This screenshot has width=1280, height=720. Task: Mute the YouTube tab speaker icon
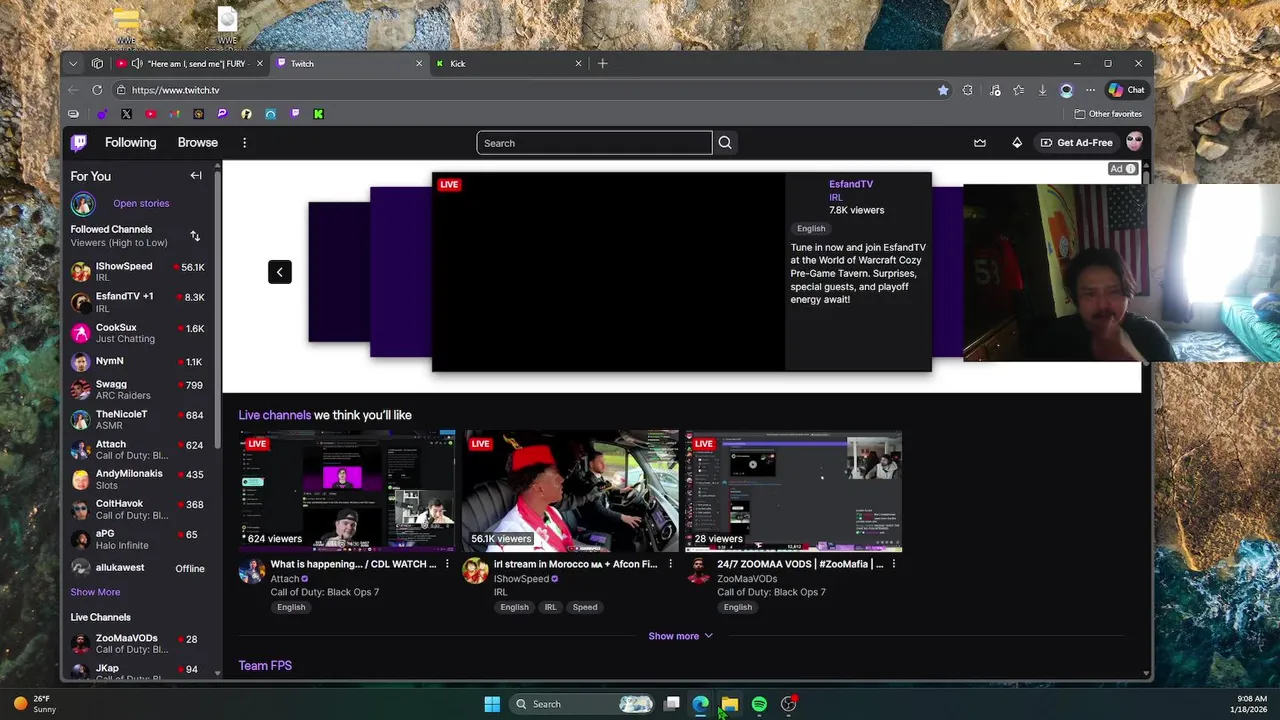click(137, 63)
